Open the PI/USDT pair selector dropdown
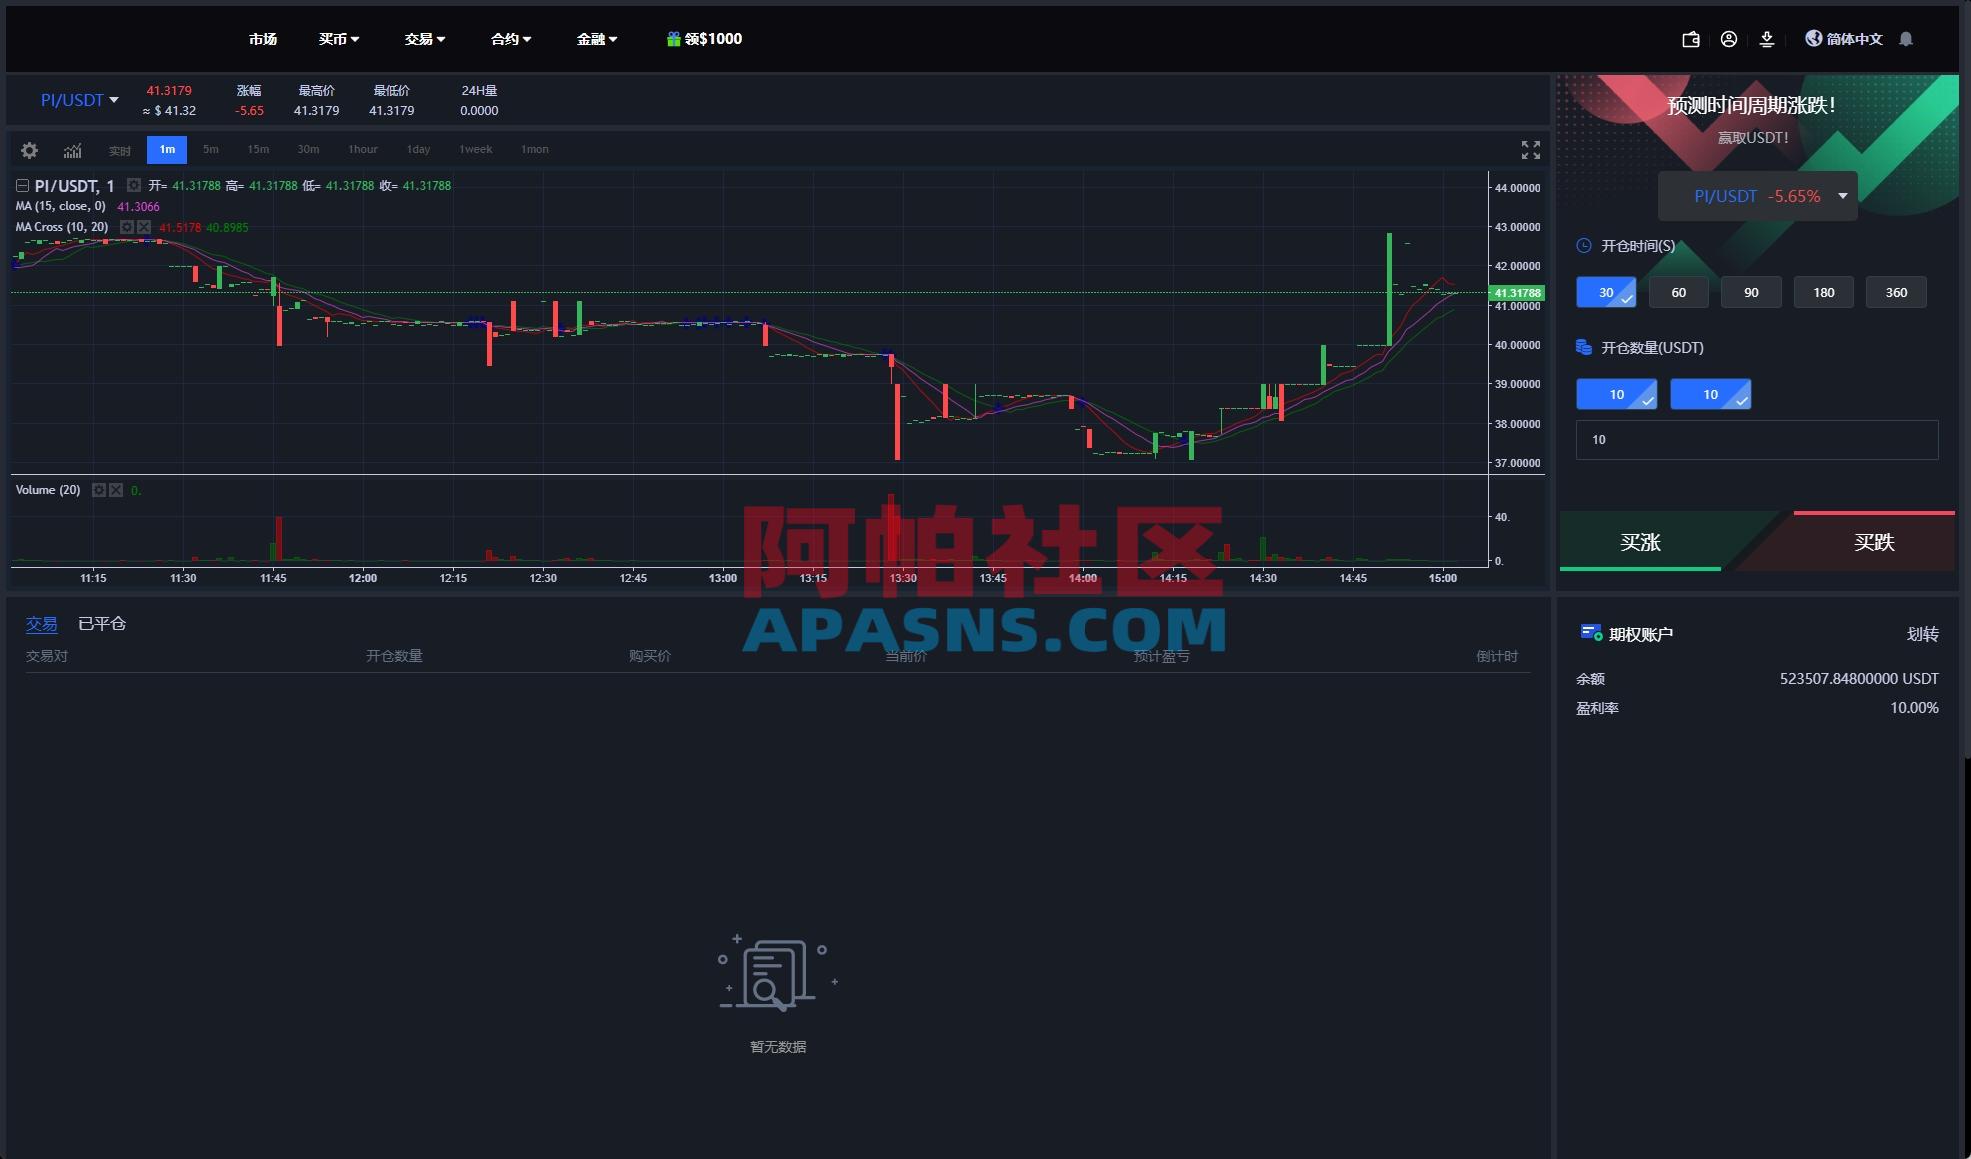 click(x=78, y=100)
